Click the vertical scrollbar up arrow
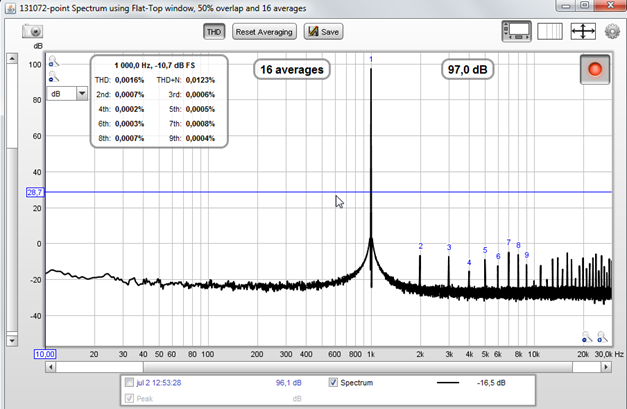Viewport: 627px width, 409px height. click(12, 58)
